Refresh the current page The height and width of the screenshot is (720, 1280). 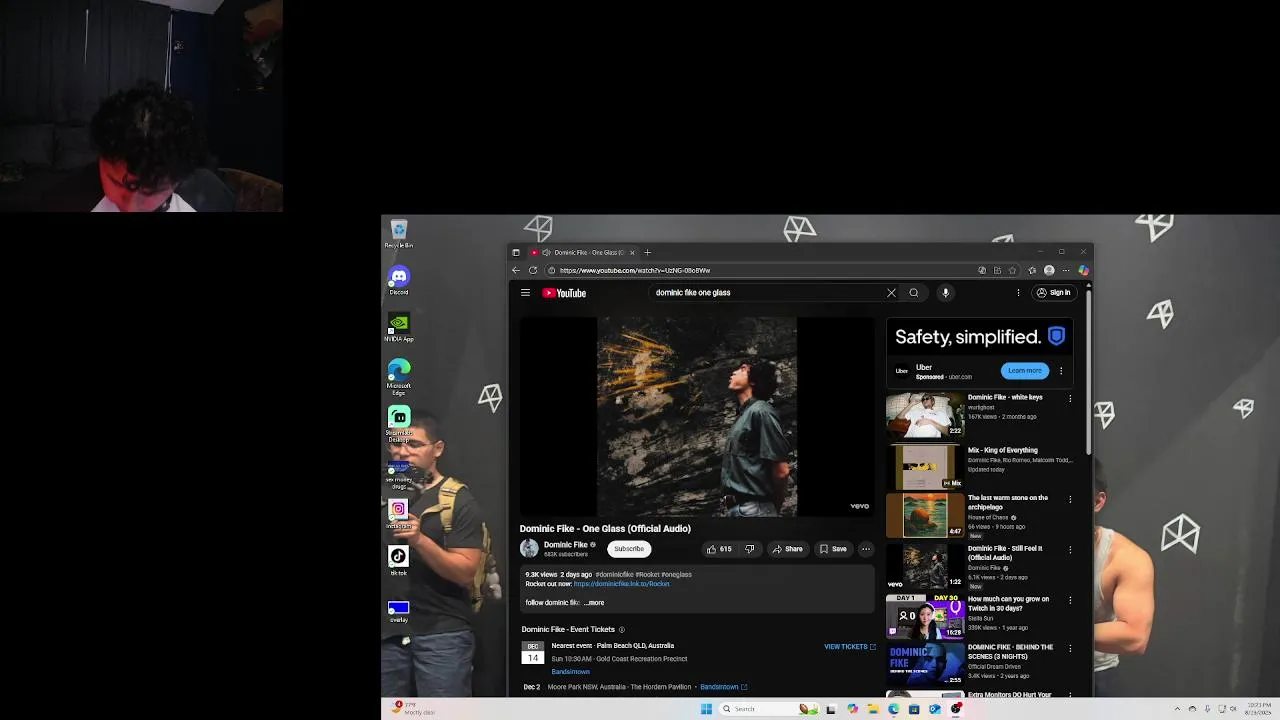(533, 270)
